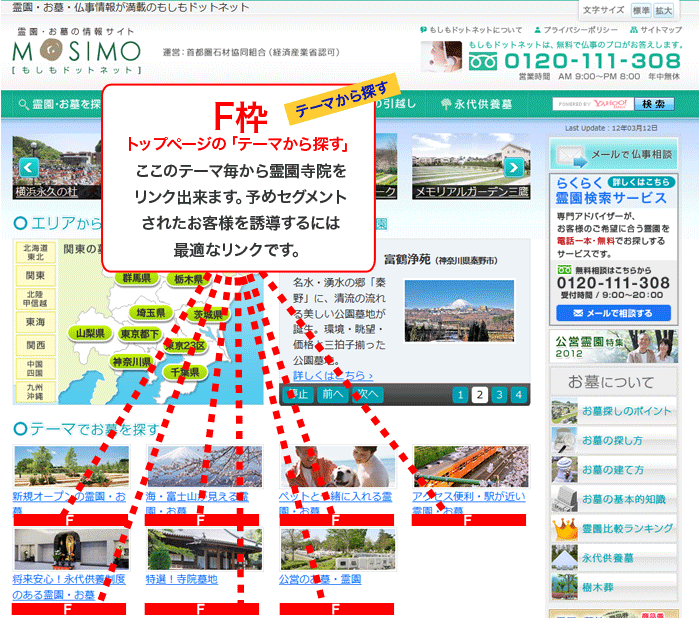Image resolution: width=700 pixels, height=619 pixels.
Task: Open 霊園比較ランキング crown item
Action: pos(613,528)
